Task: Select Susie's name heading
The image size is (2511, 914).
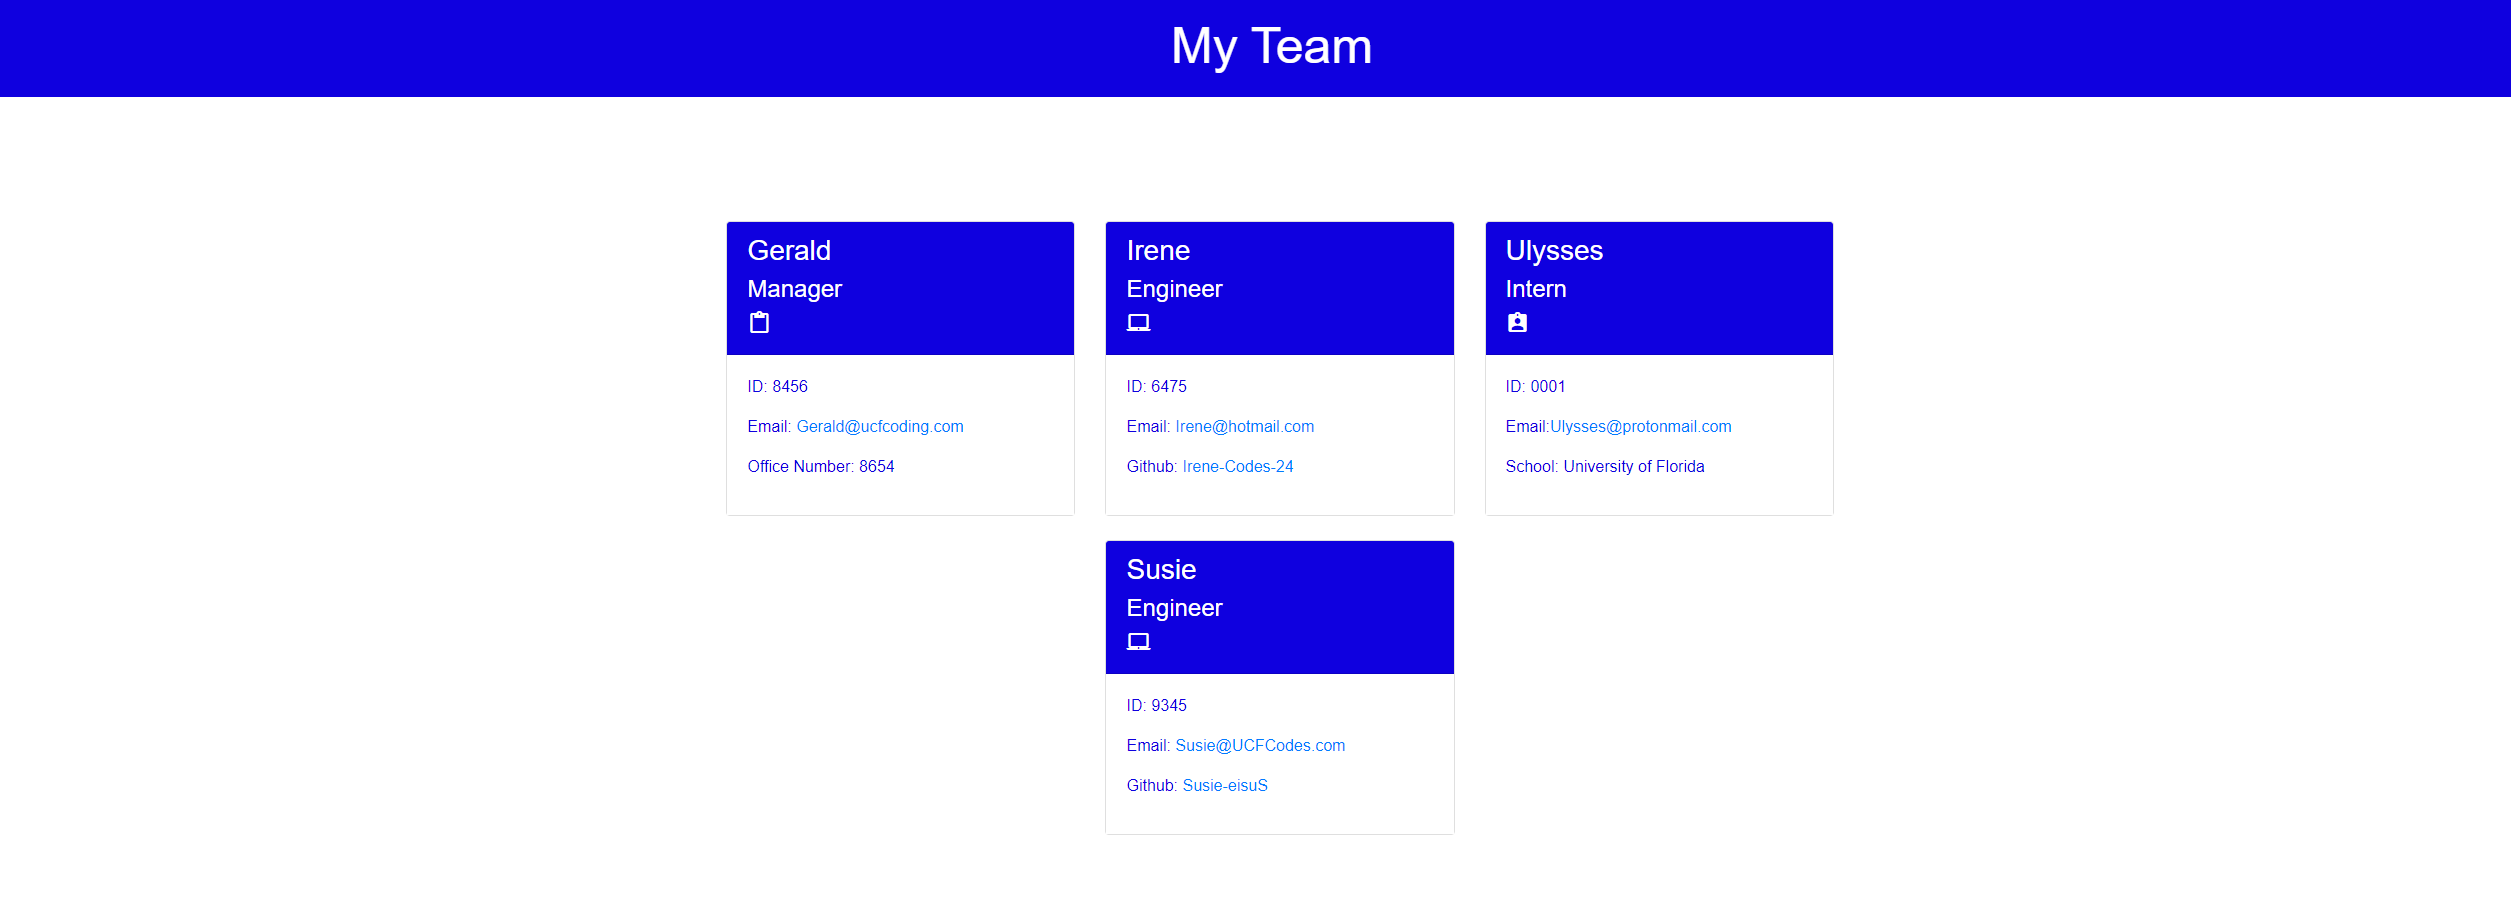Action: pyautogui.click(x=1161, y=570)
